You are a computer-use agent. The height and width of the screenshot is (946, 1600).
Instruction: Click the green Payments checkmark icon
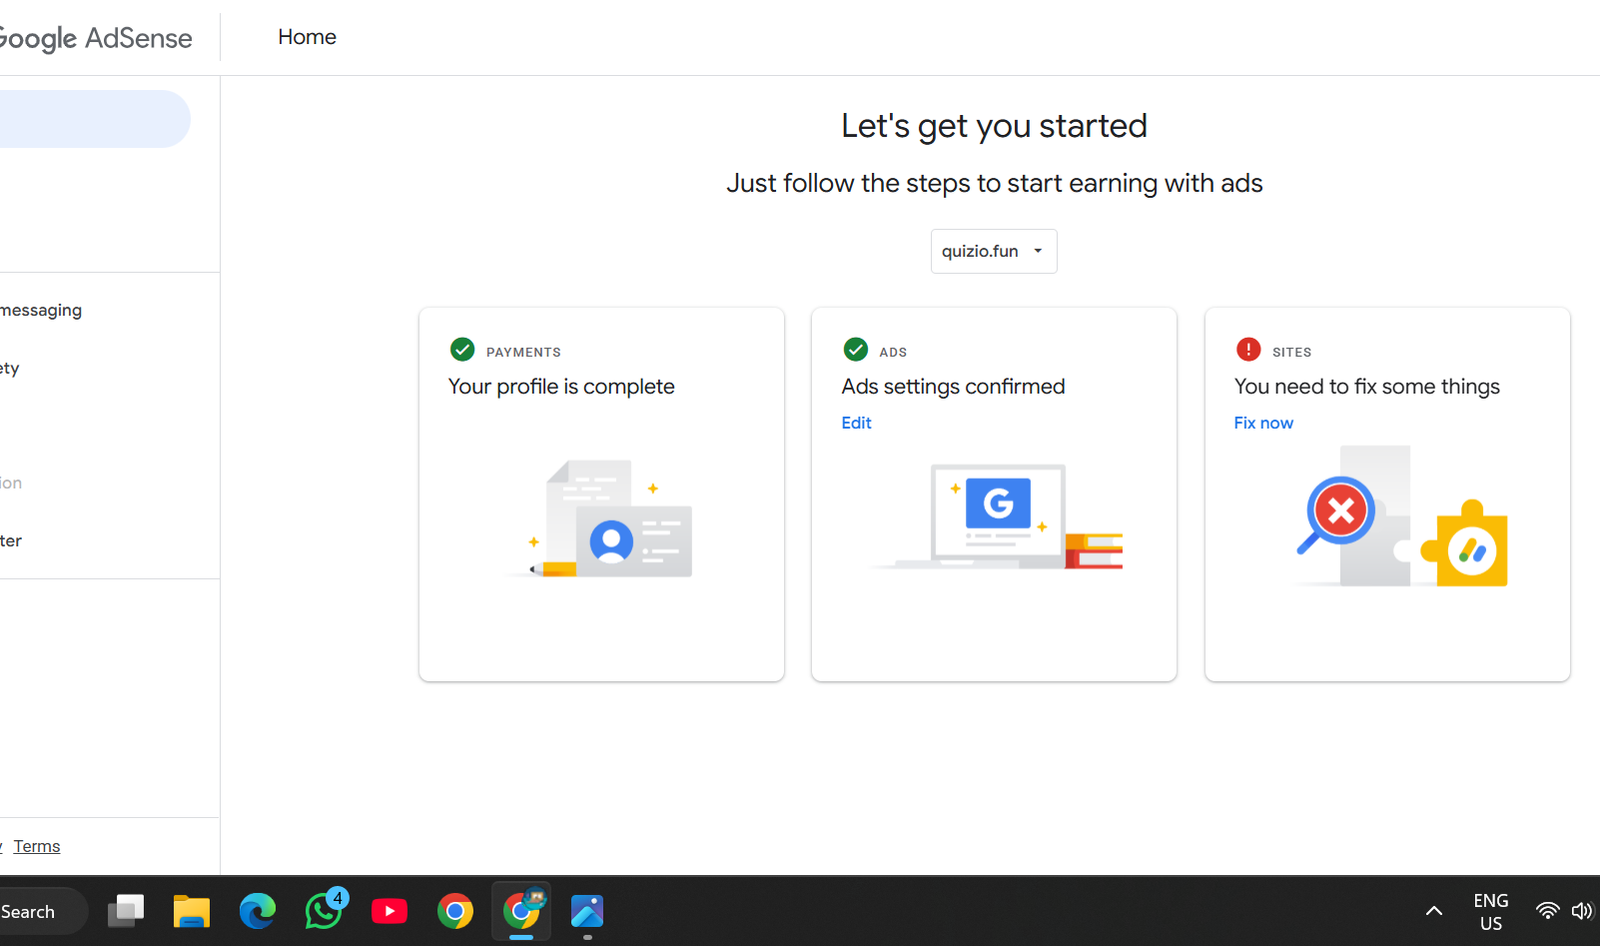tap(462, 349)
